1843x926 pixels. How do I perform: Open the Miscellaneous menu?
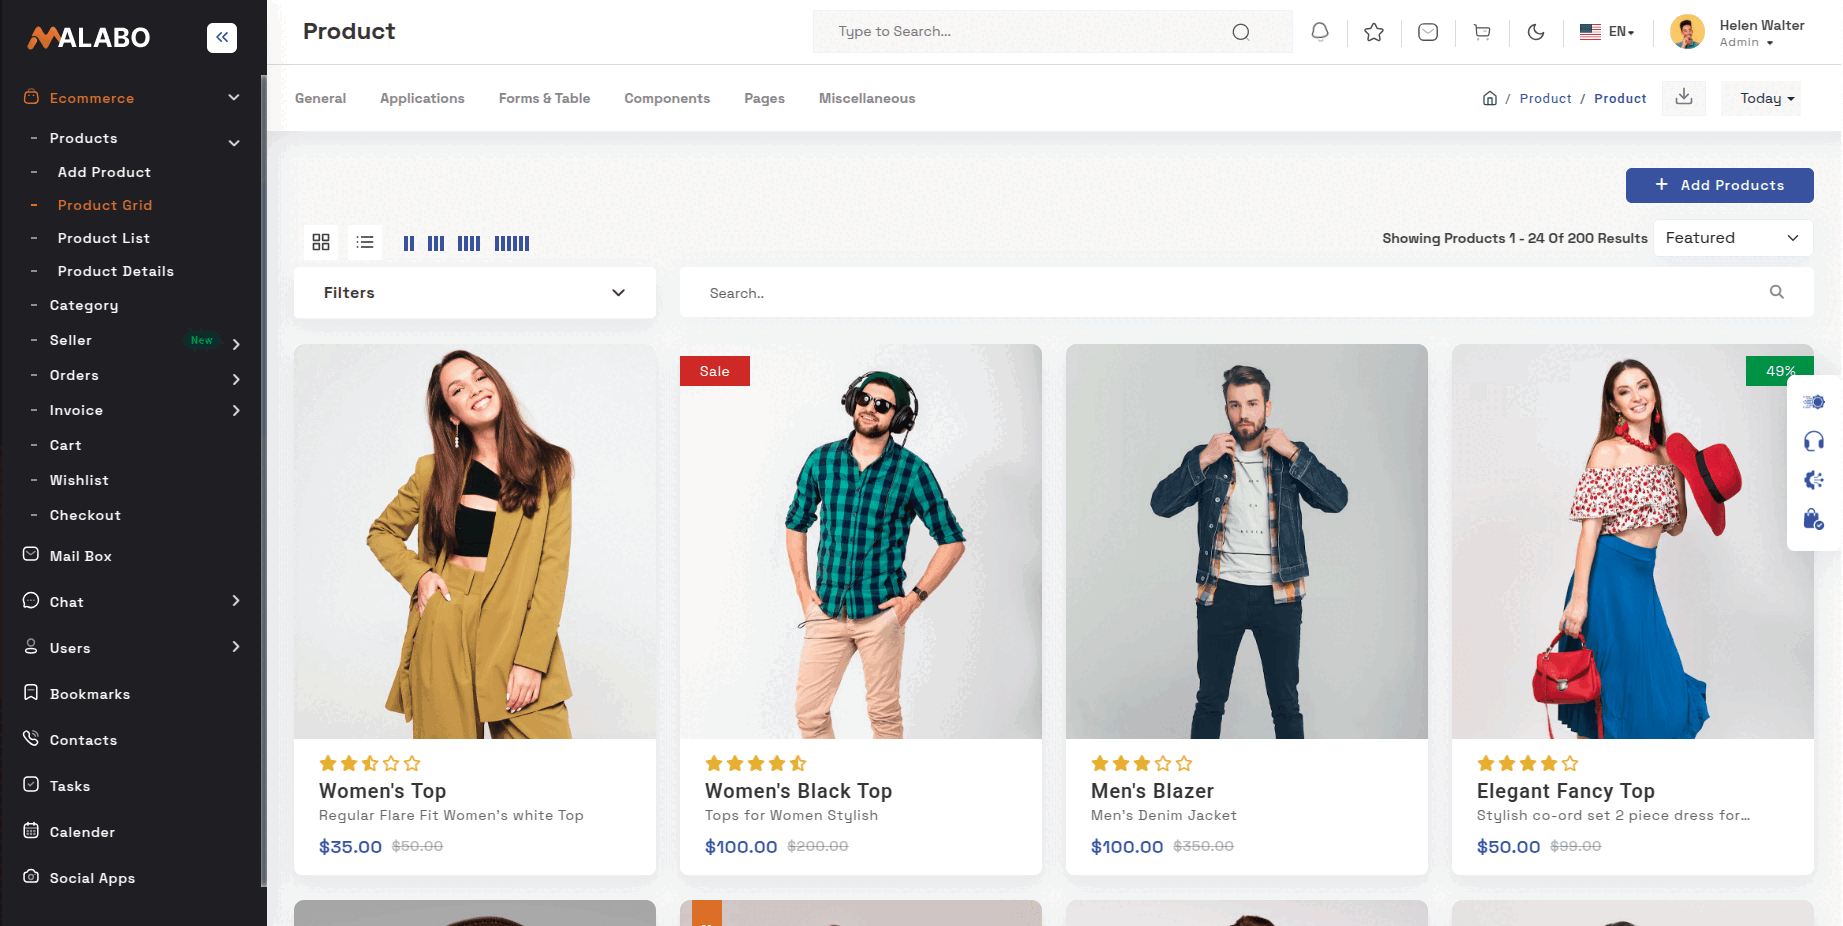(x=867, y=98)
